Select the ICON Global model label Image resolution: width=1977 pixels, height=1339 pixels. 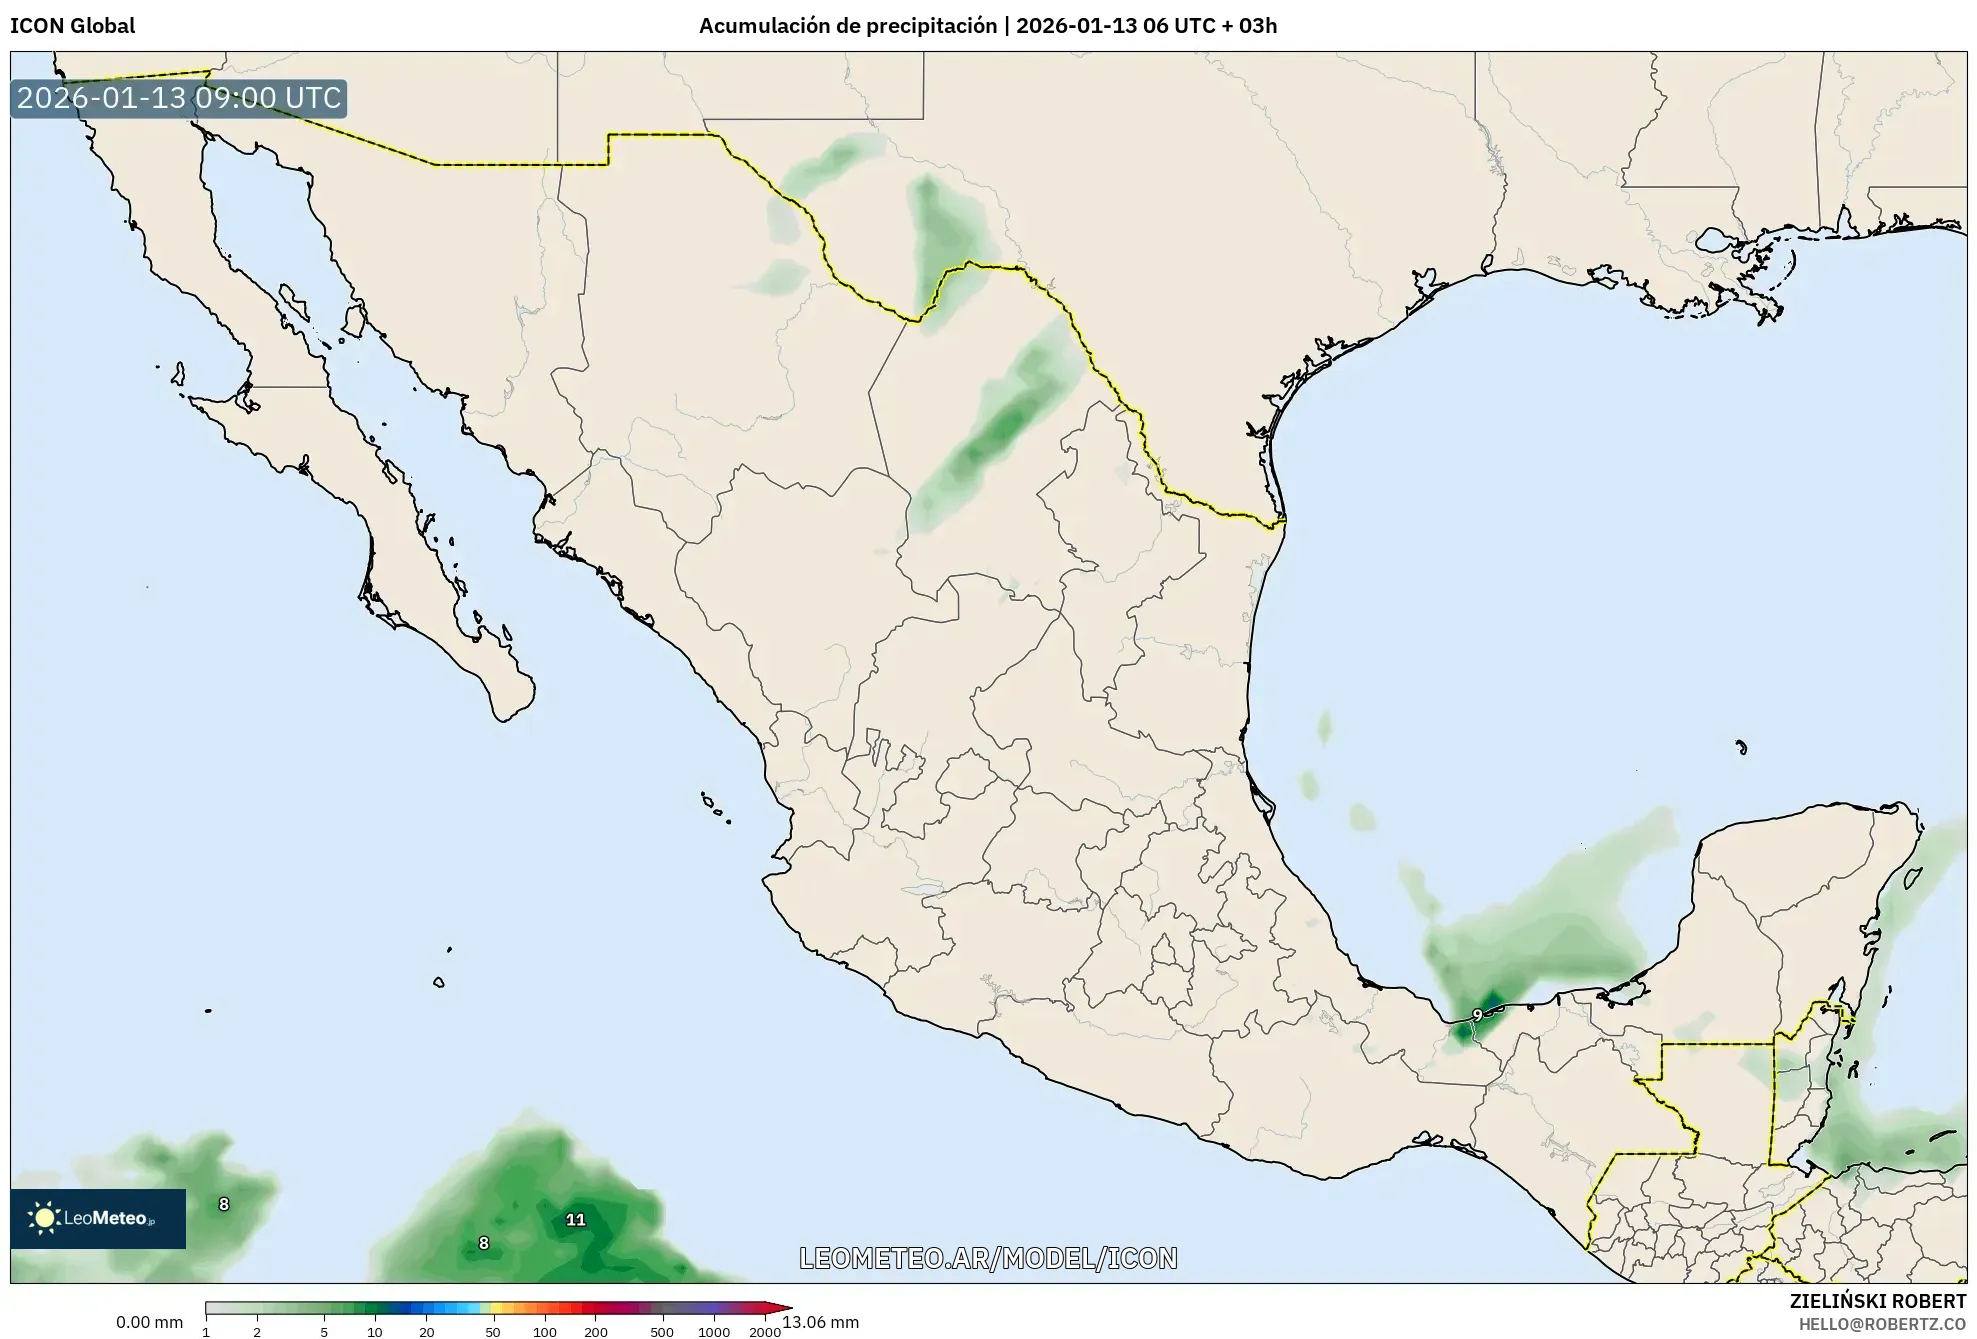pos(71,26)
